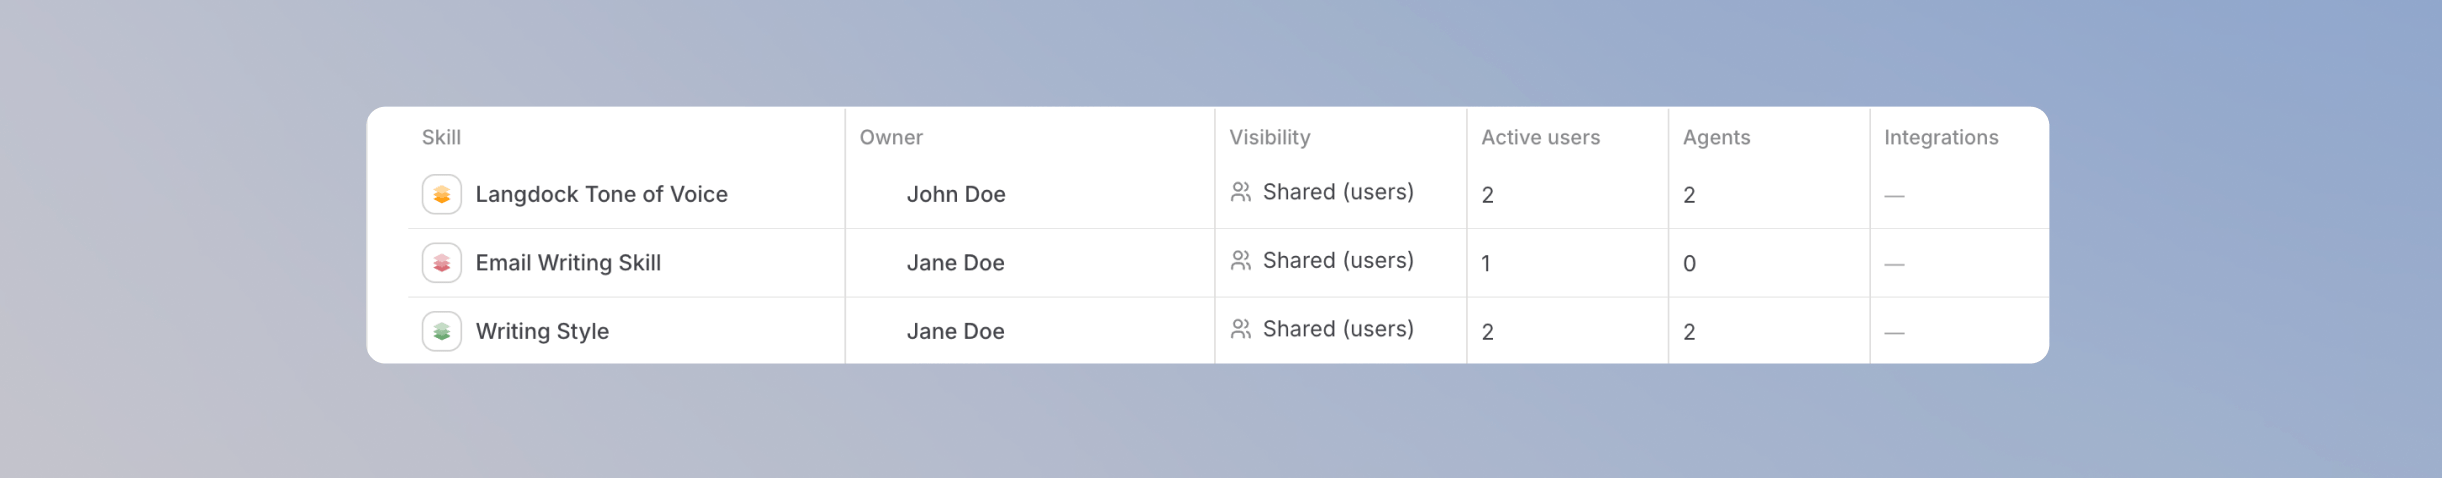Click the users icon in Email Writing row
This screenshot has height=478, width=2442.
1241,261
